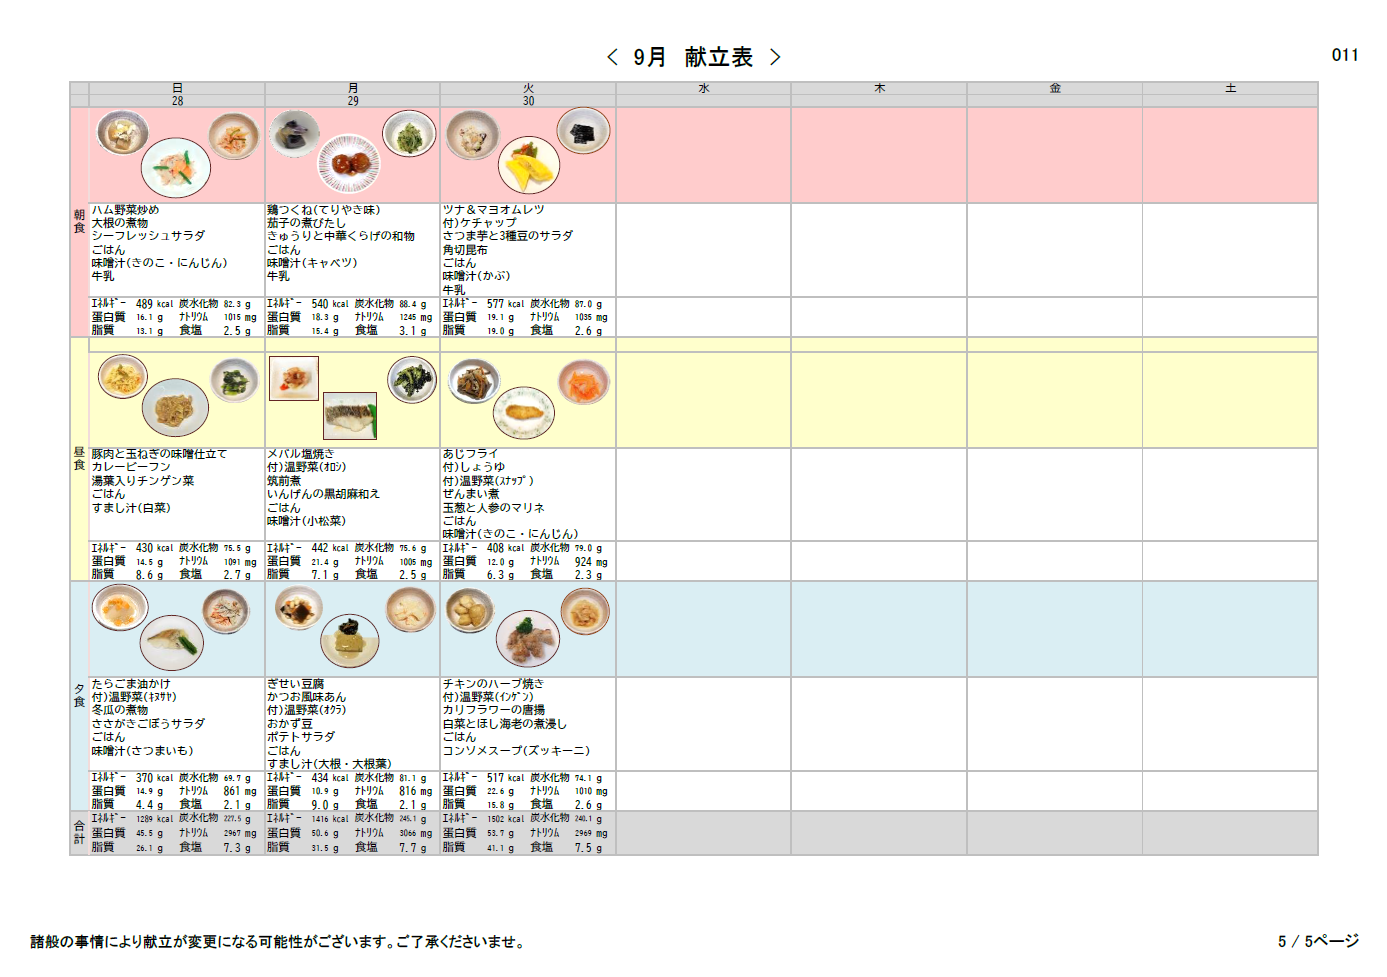This screenshot has width=1387, height=977.
Task: Select menu item あじフライ
Action: coord(470,454)
